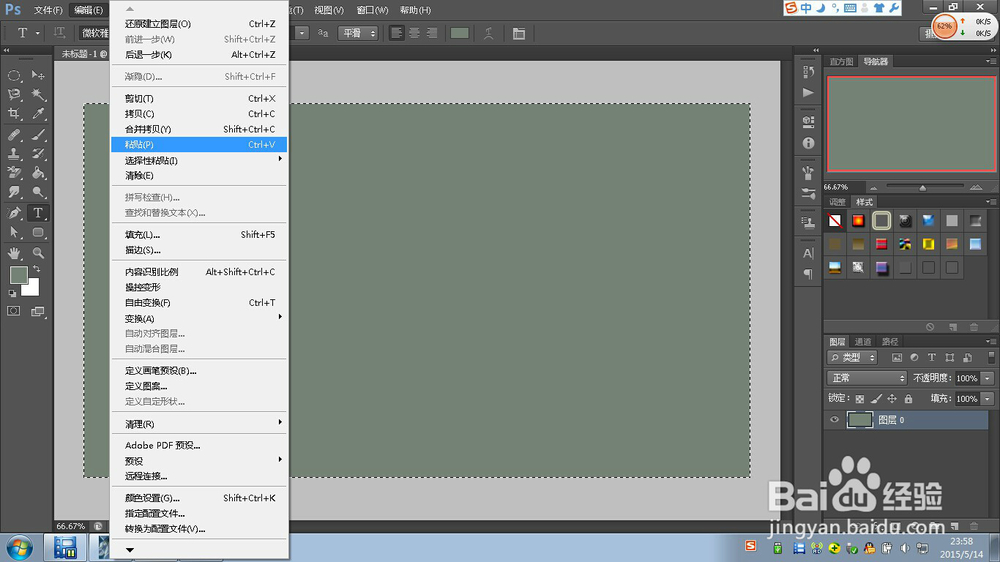Open the blend mode 正常 dropdown
The width and height of the screenshot is (1000, 562).
pyautogui.click(x=867, y=378)
